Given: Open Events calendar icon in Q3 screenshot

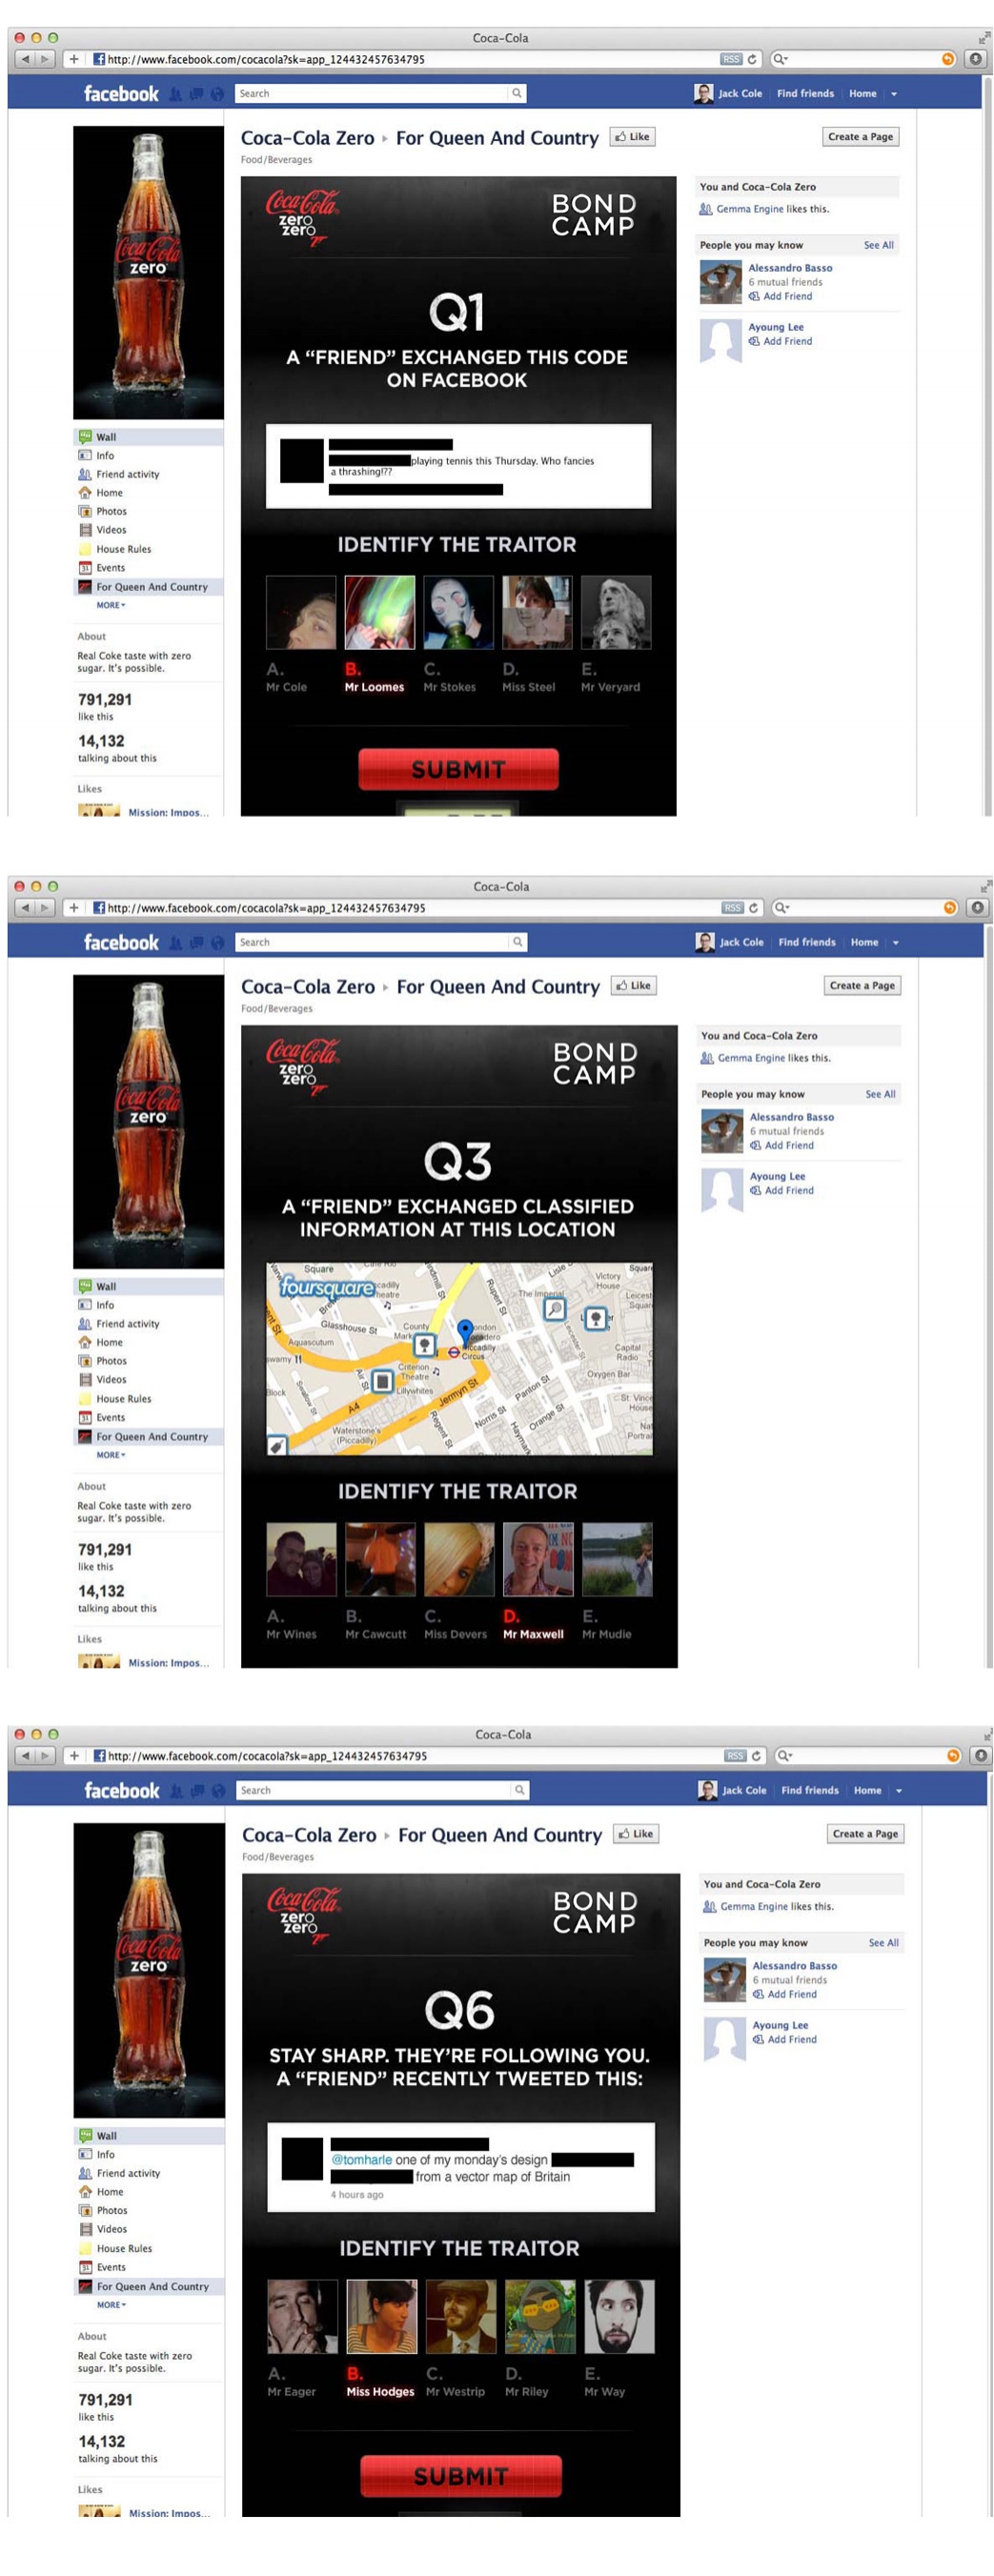Looking at the screenshot, I should click(x=85, y=1417).
